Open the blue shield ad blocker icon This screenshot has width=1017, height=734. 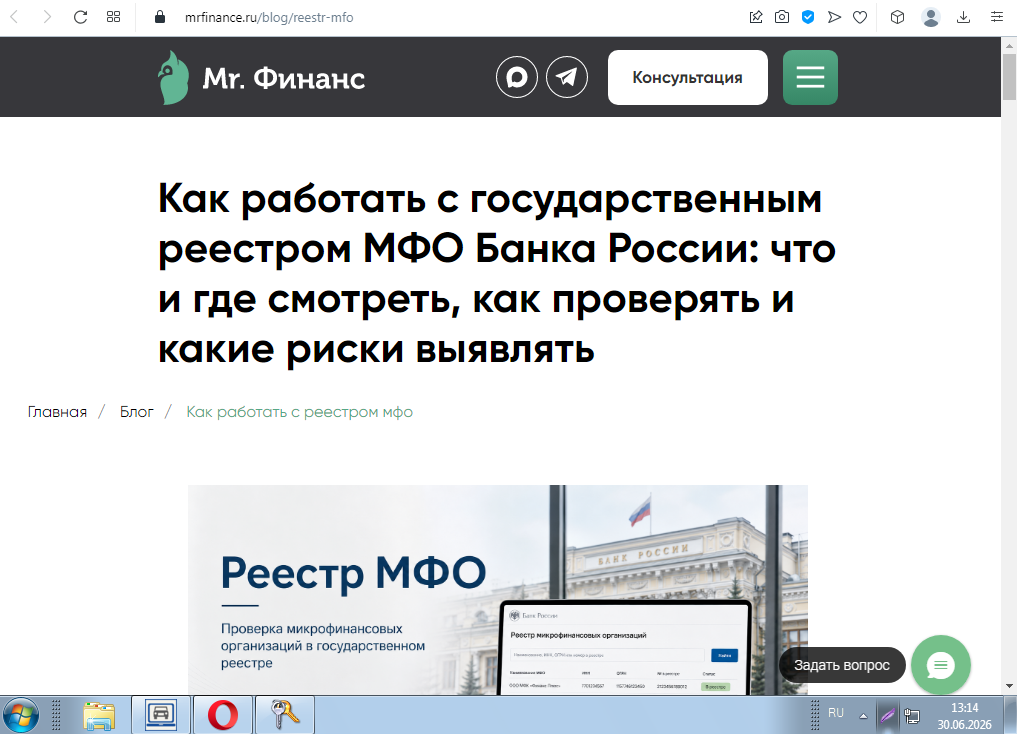(x=808, y=18)
